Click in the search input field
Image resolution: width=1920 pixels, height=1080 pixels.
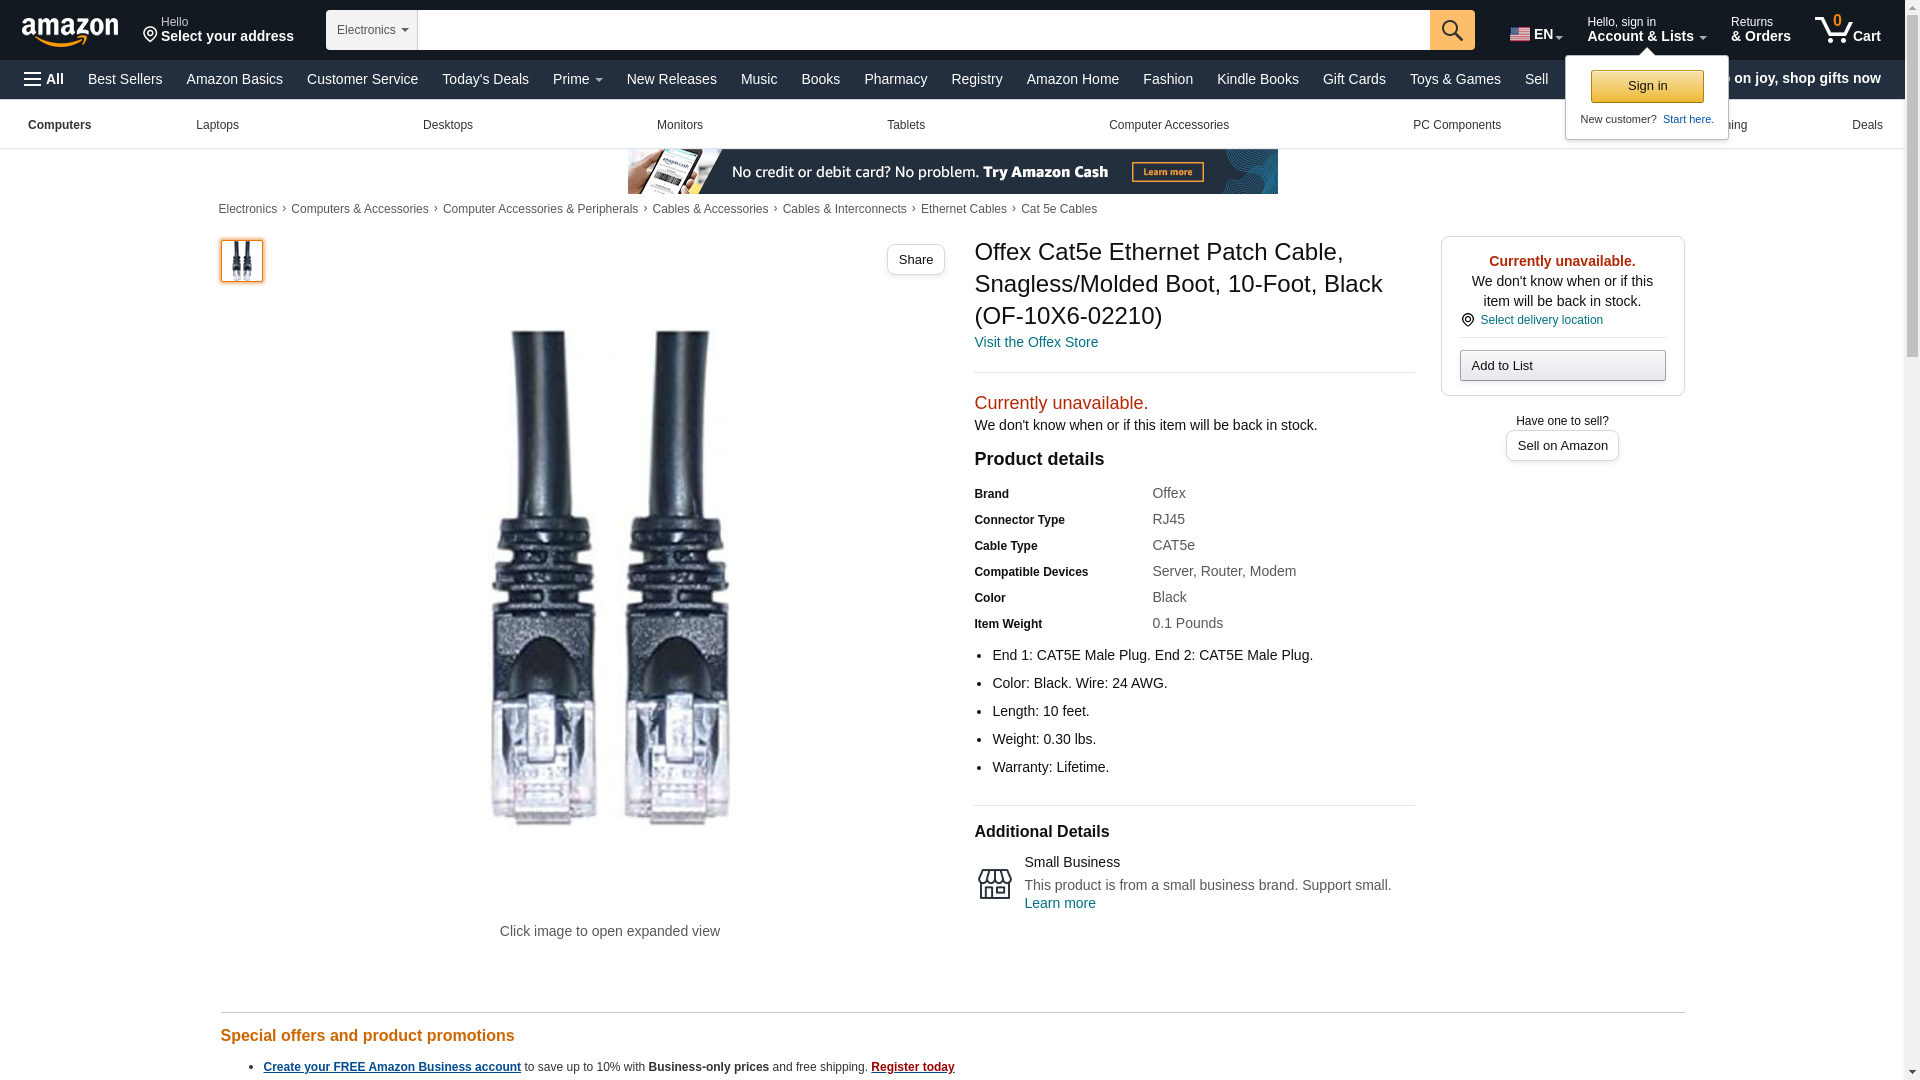(x=923, y=30)
